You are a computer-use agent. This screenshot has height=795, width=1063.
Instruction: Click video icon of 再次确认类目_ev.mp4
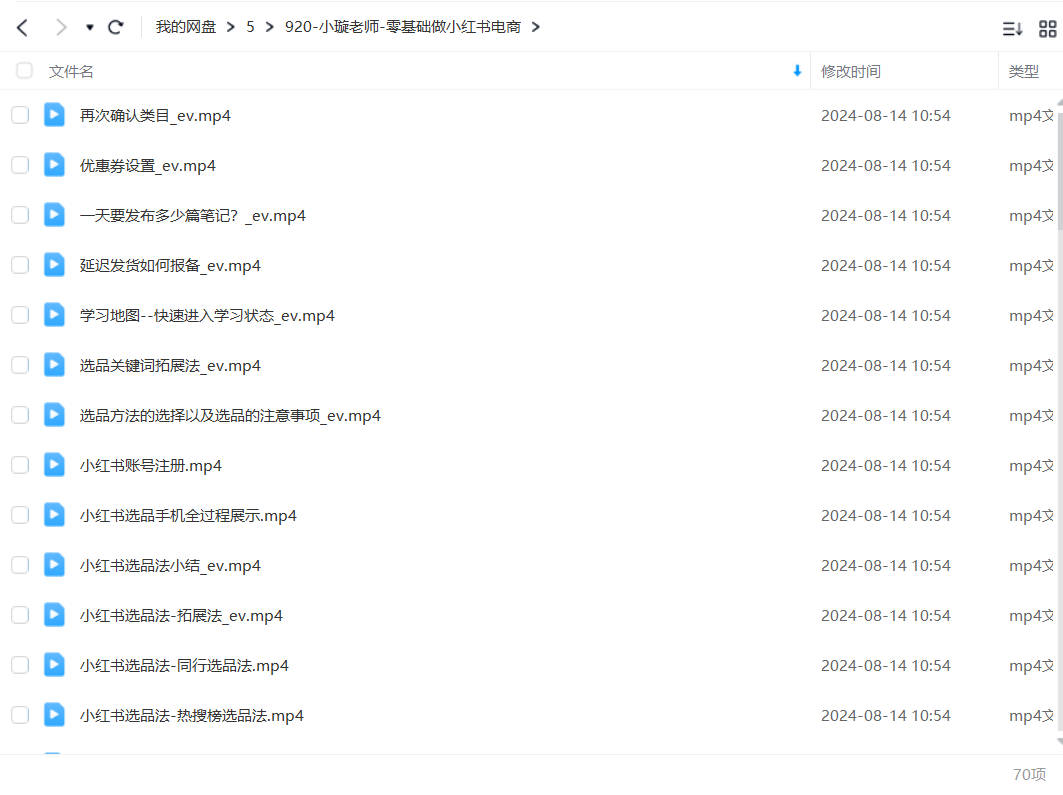(x=54, y=115)
